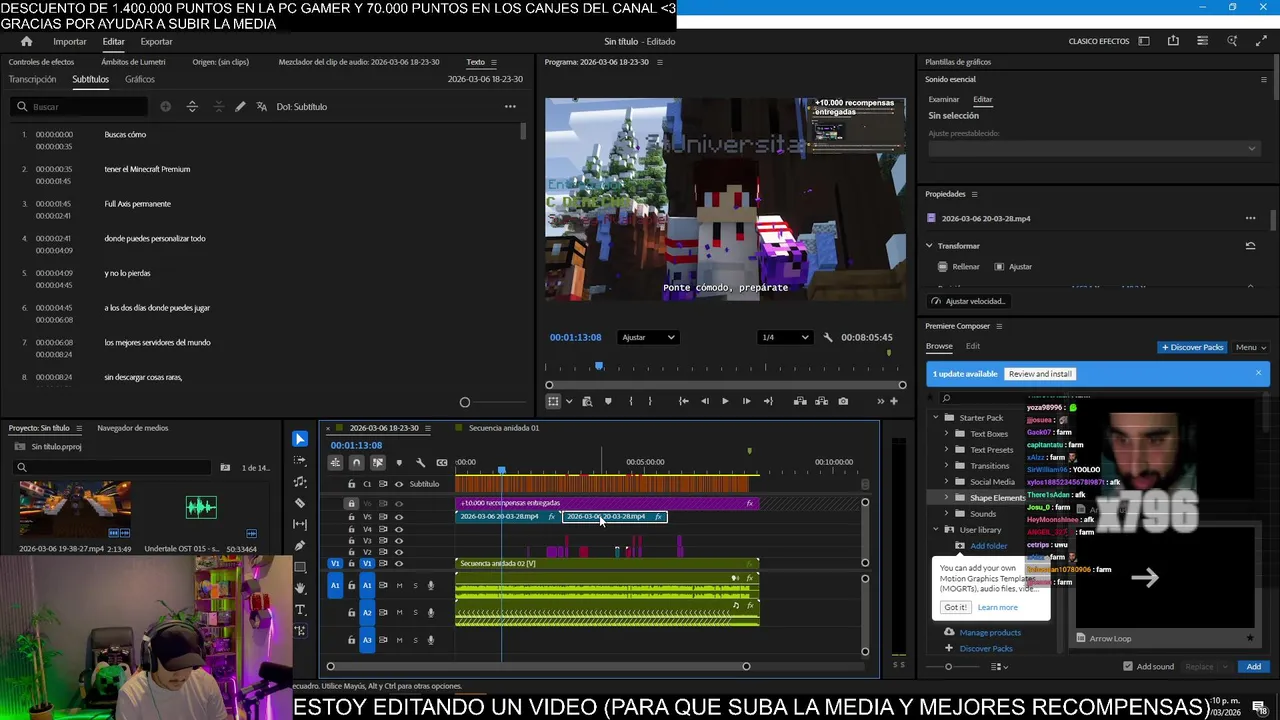Click Go to In point button
The width and height of the screenshot is (1280, 720).
click(x=683, y=401)
